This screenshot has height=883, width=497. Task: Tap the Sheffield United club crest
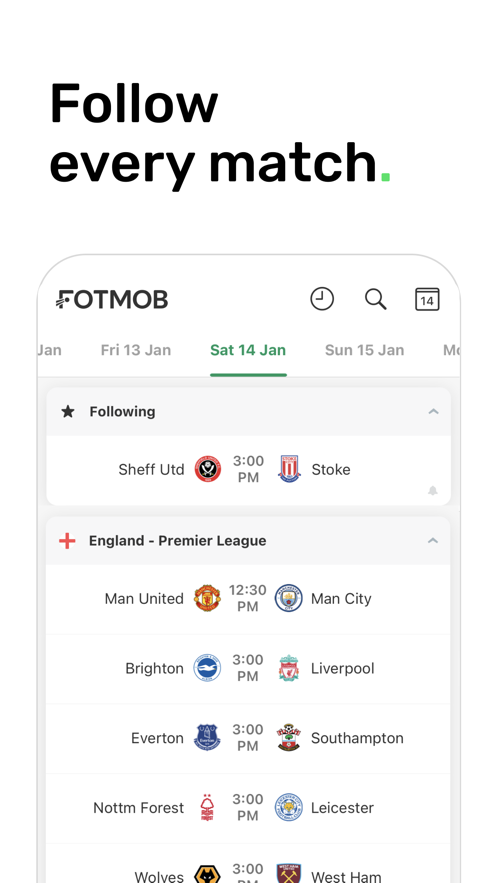pos(208,469)
